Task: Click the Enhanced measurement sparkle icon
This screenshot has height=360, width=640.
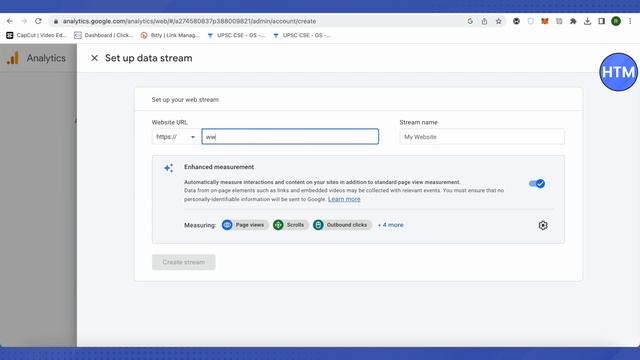Action: pos(169,168)
